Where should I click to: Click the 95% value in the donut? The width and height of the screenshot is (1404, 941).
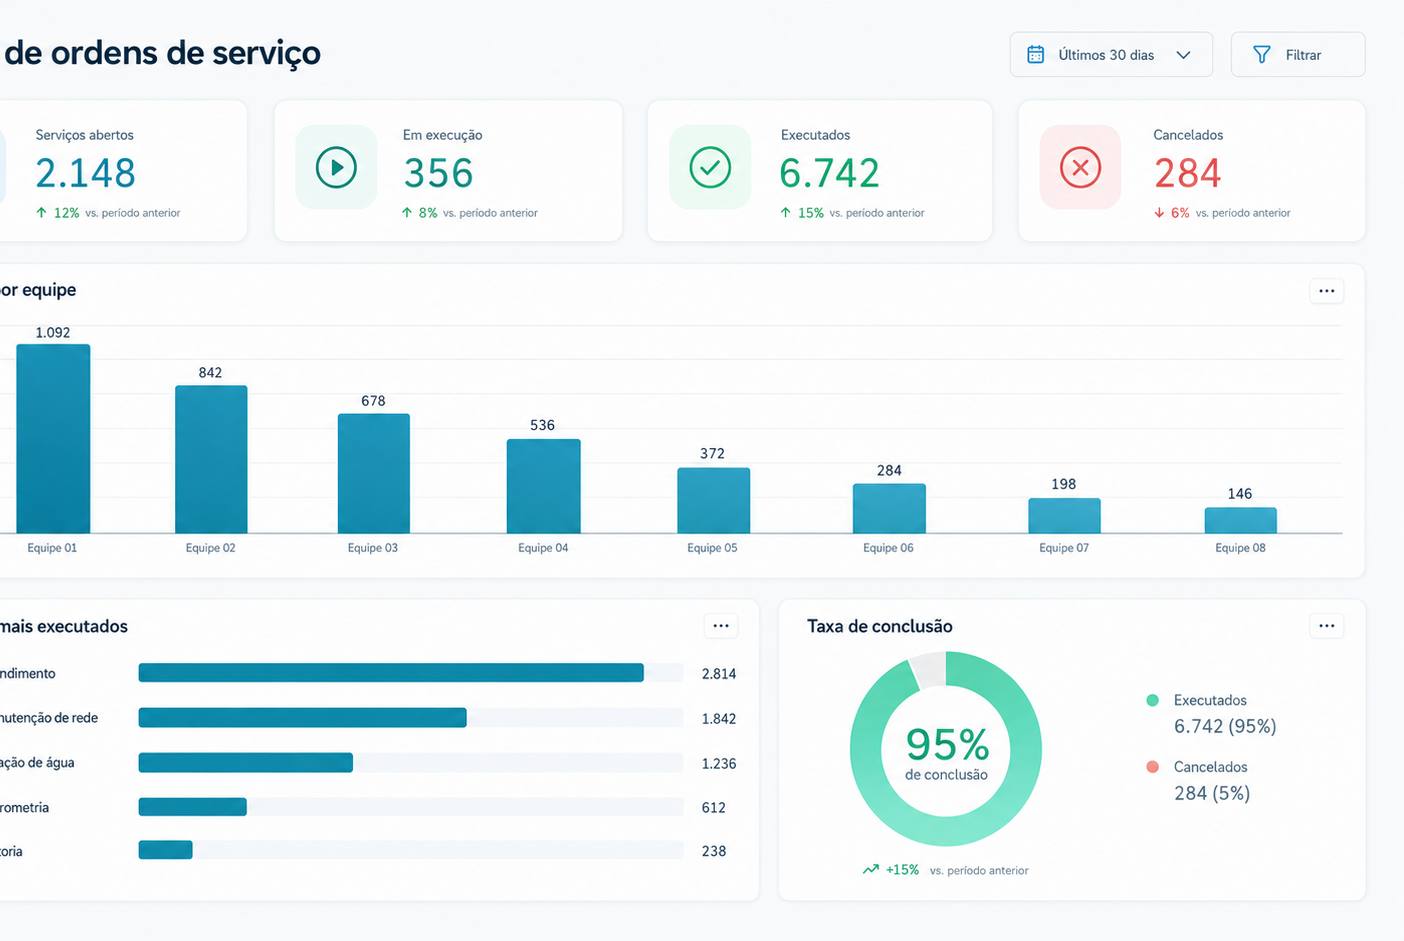pyautogui.click(x=947, y=744)
